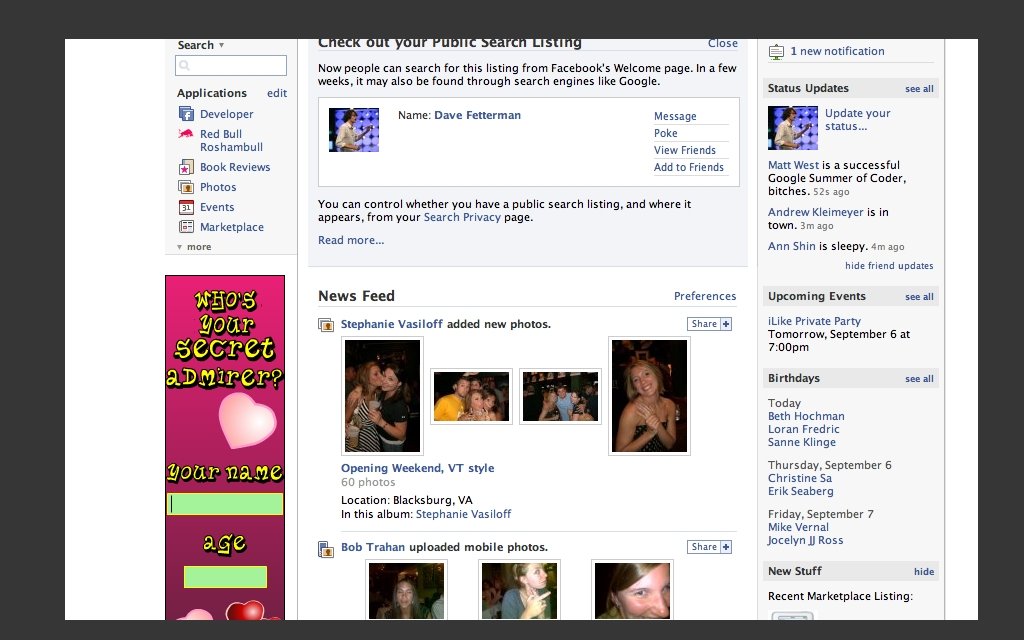Click the notification icon beside 1 new notification
The height and width of the screenshot is (640, 1024).
click(776, 52)
